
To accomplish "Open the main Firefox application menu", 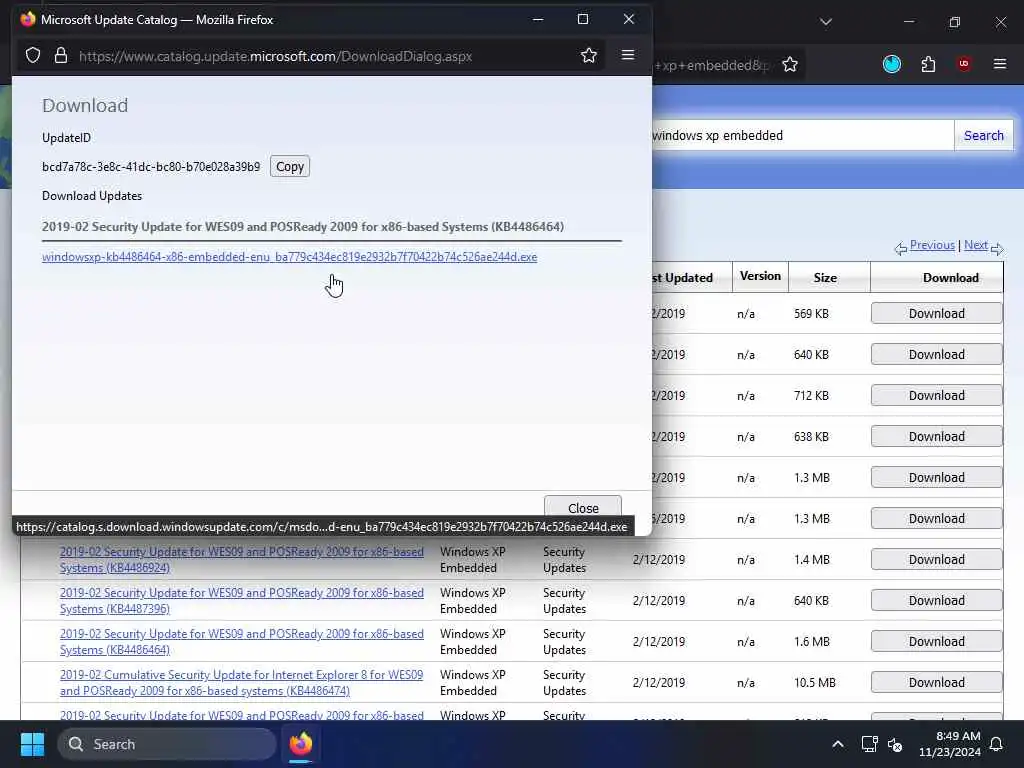I will tap(999, 64).
